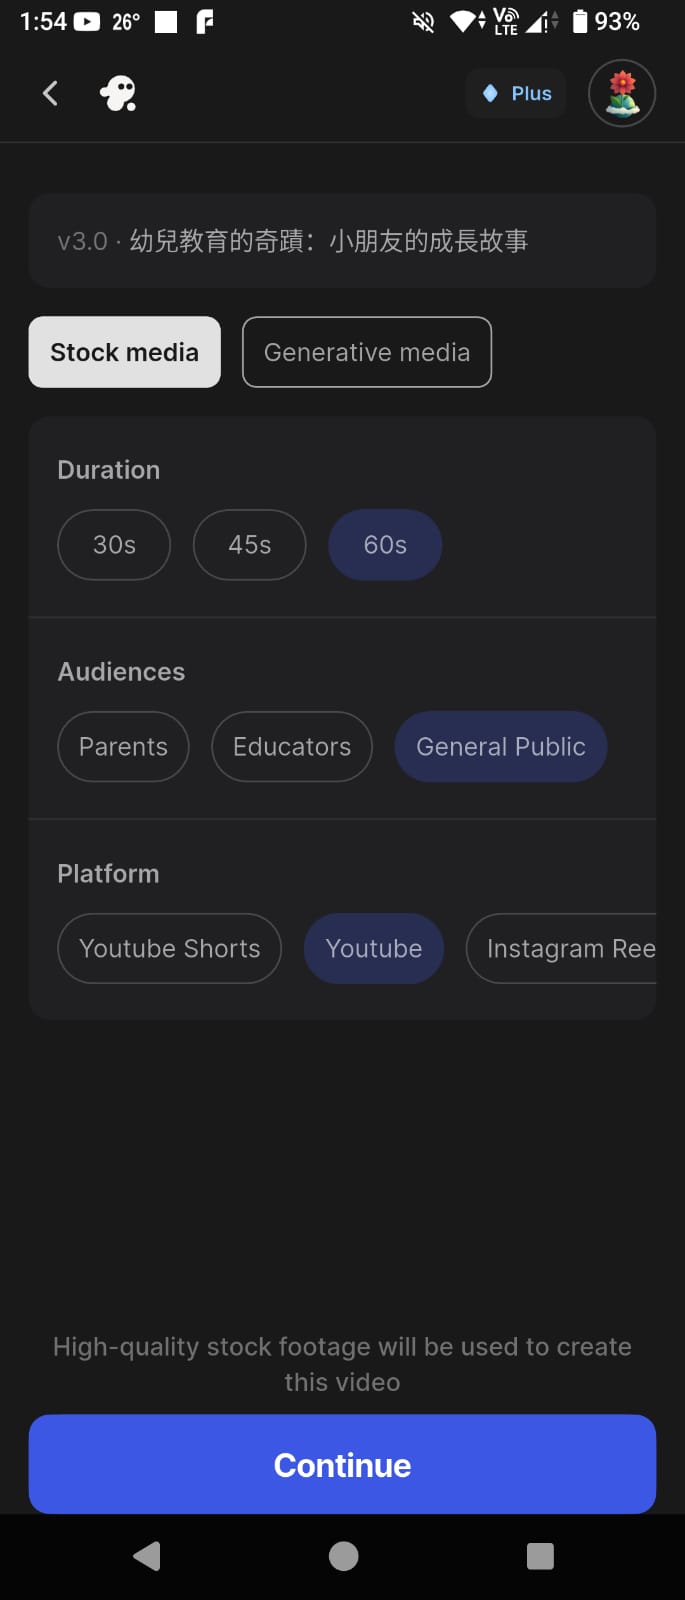
Task: Select Parents as the audience
Action: (123, 747)
